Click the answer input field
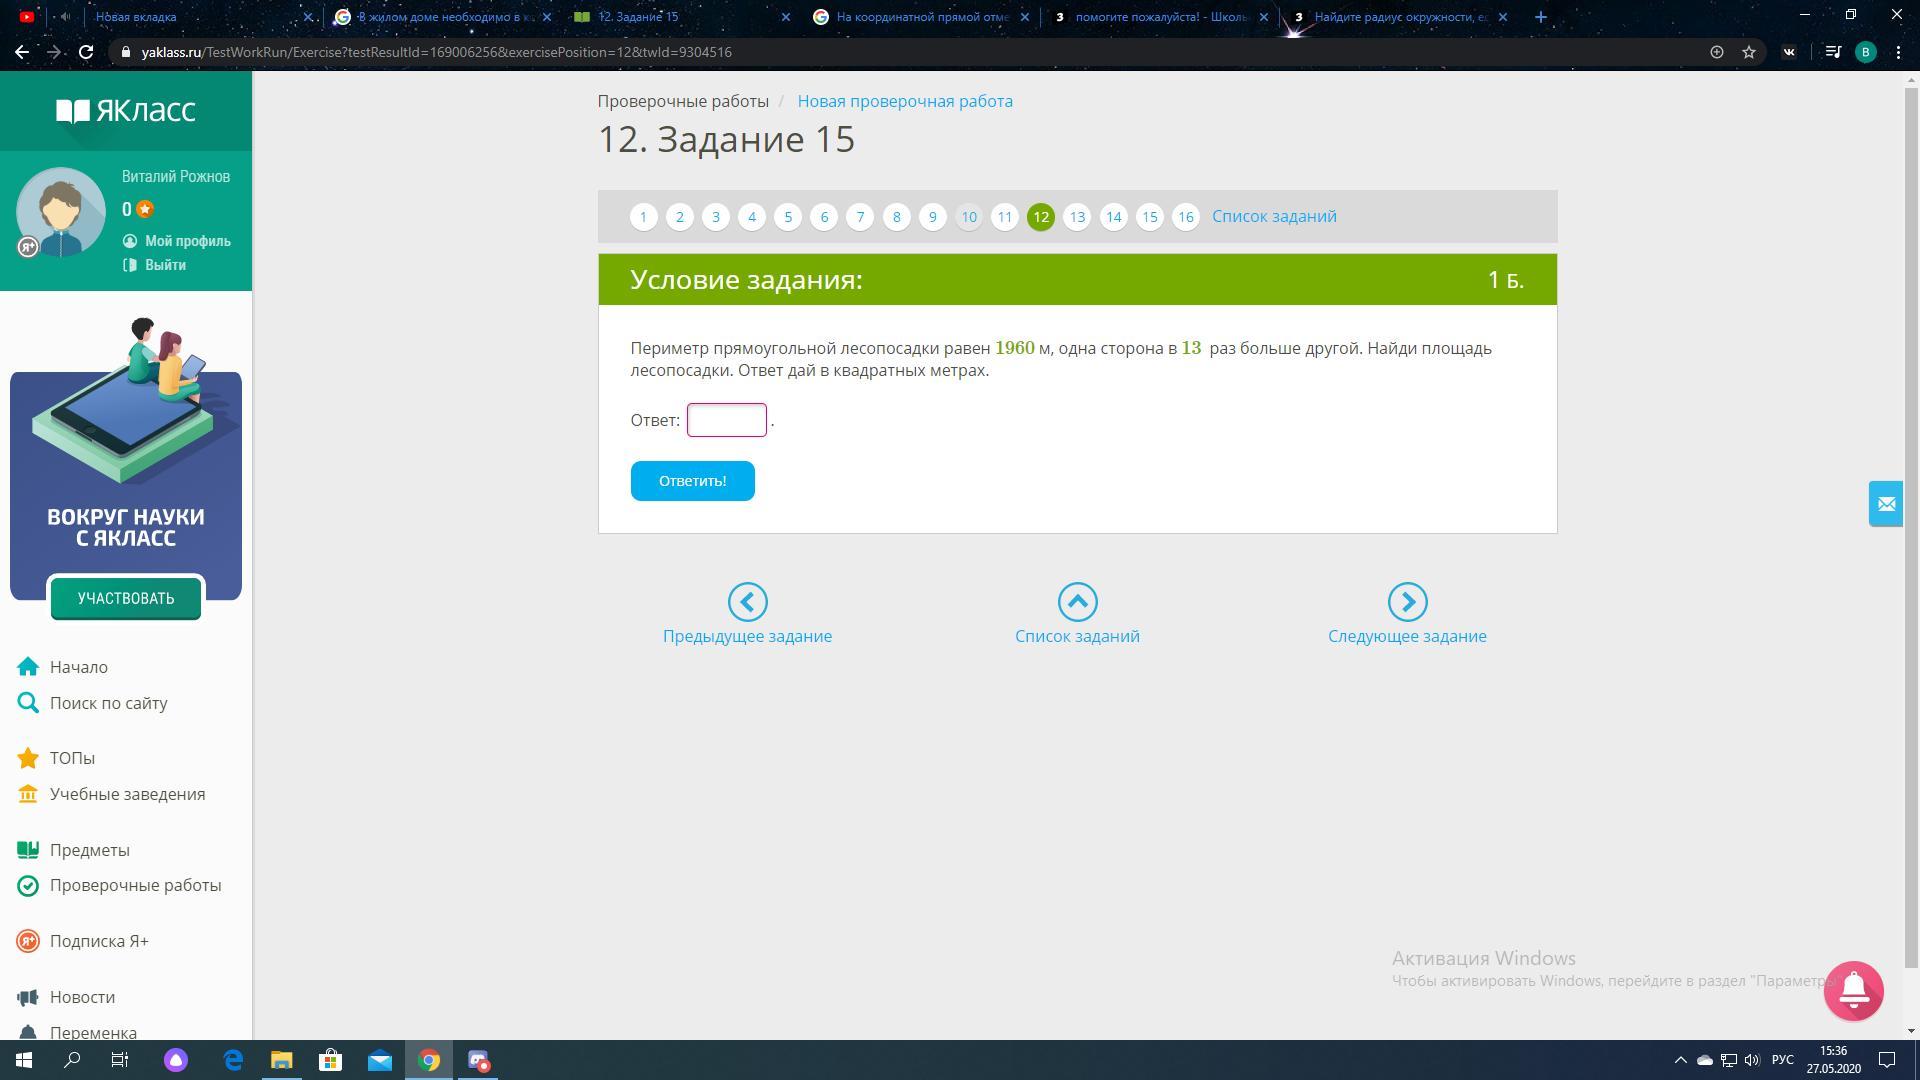Viewport: 1920px width, 1080px height. [727, 420]
